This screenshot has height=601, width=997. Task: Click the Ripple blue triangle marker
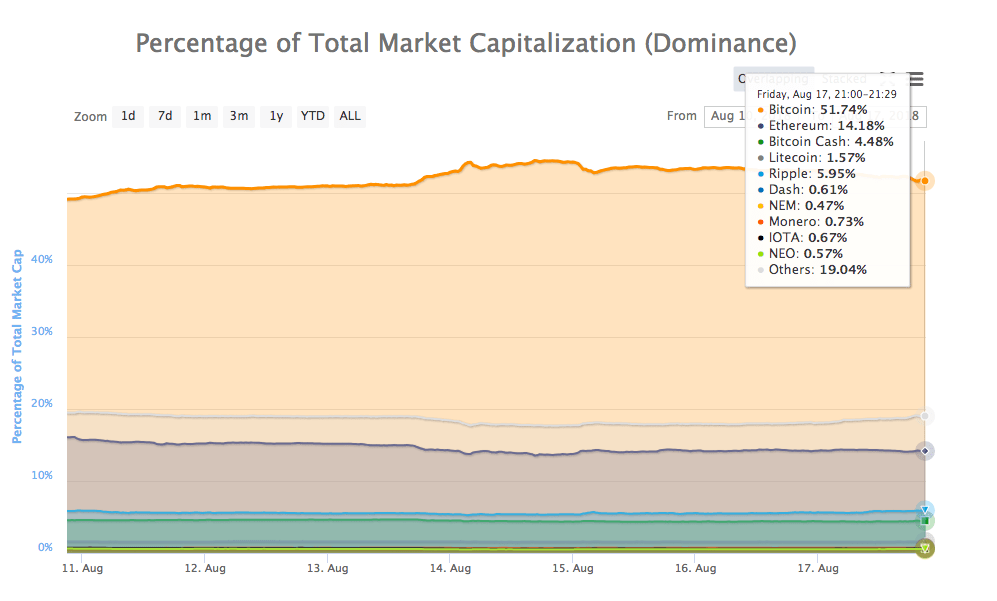(x=925, y=510)
